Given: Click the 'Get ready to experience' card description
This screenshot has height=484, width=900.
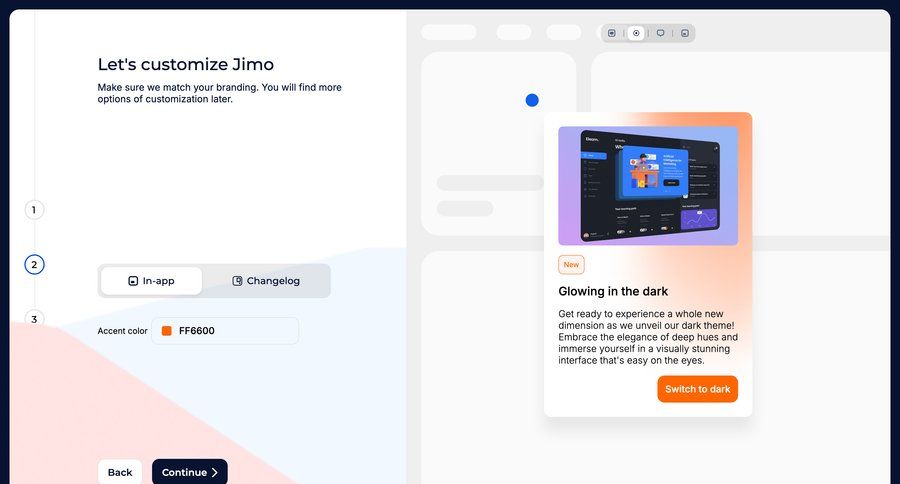Looking at the screenshot, I should [648, 337].
